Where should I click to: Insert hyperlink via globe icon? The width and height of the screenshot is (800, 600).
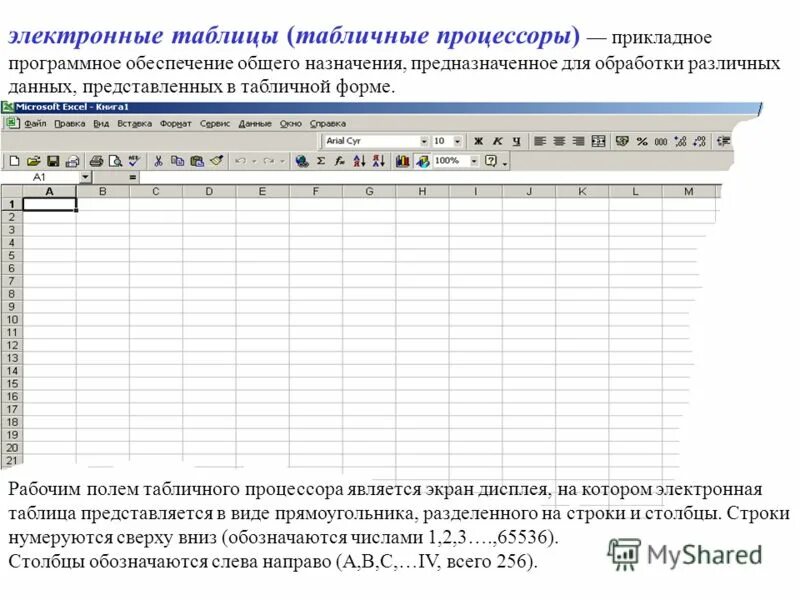[x=302, y=161]
